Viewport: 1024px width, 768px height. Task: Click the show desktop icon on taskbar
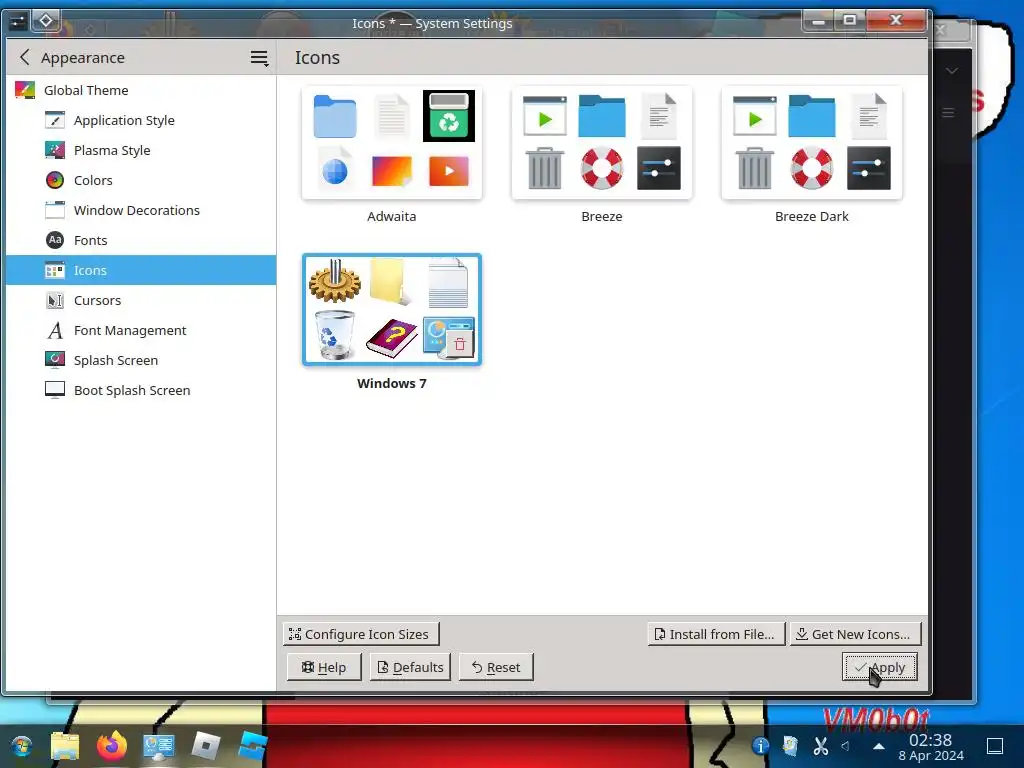coord(995,746)
